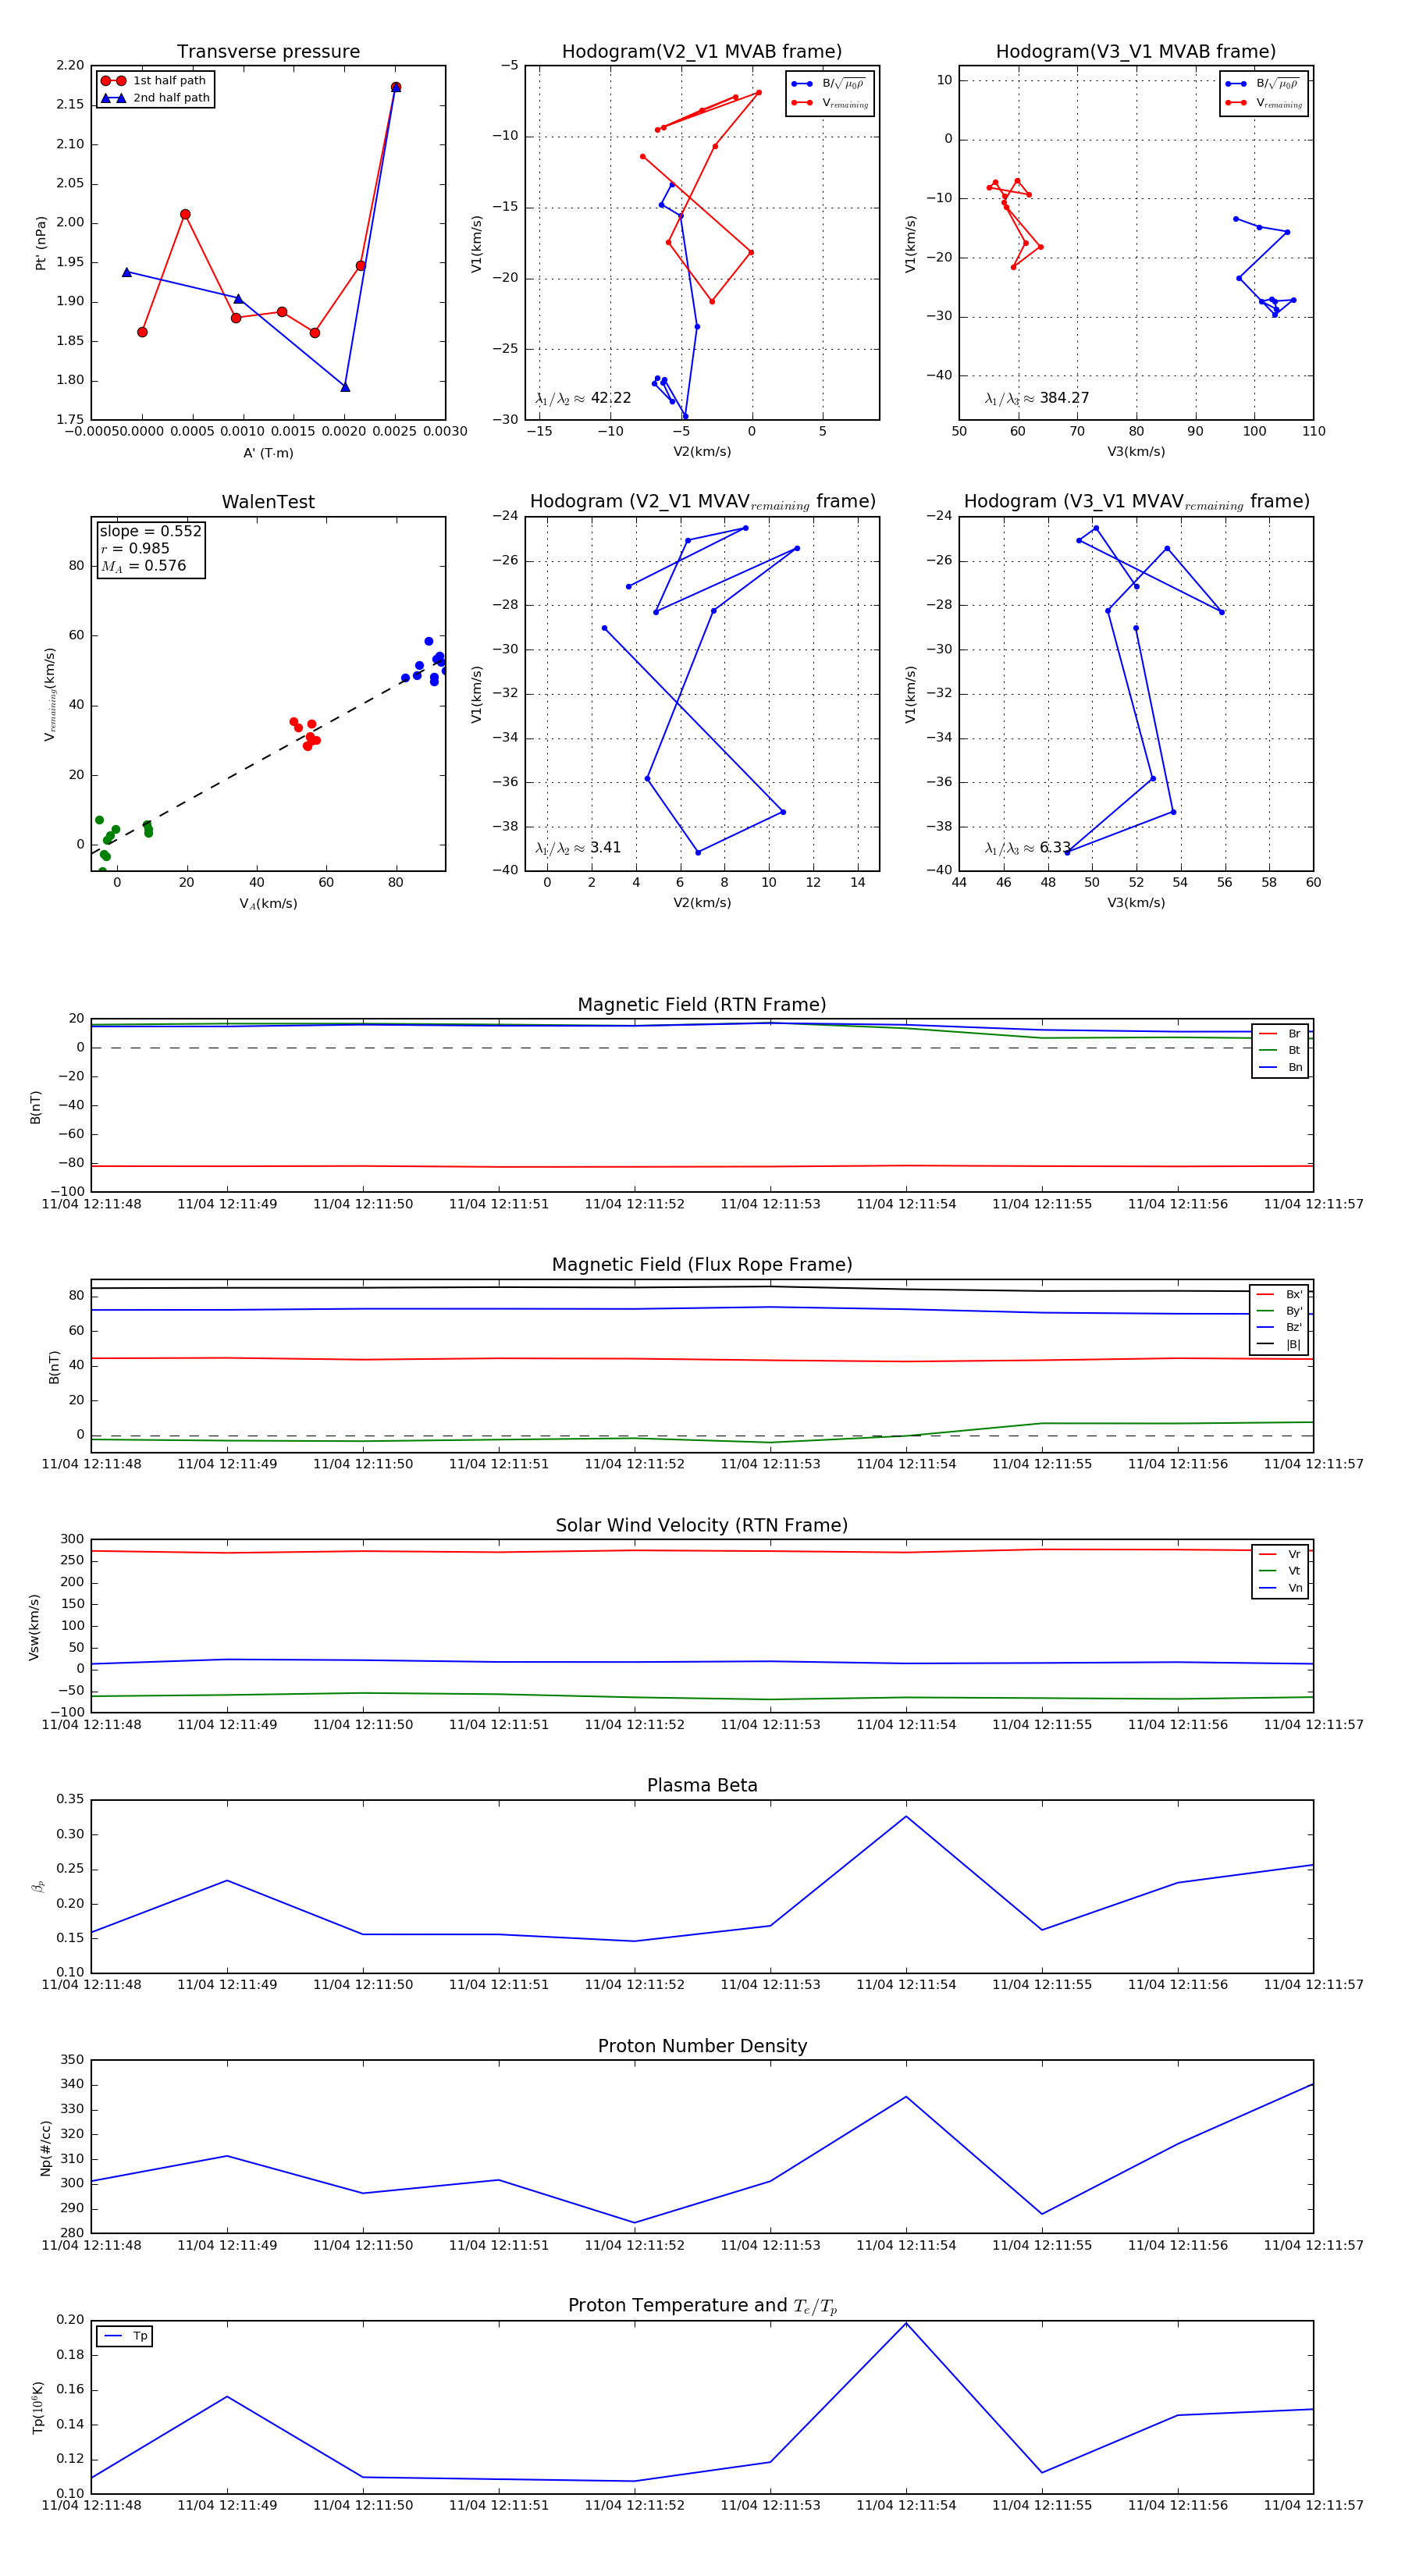Viewport: 1405px width, 2576px height.
Task: Click the "Proton Temperature and Te/Tp" title
Action: [x=702, y=2306]
